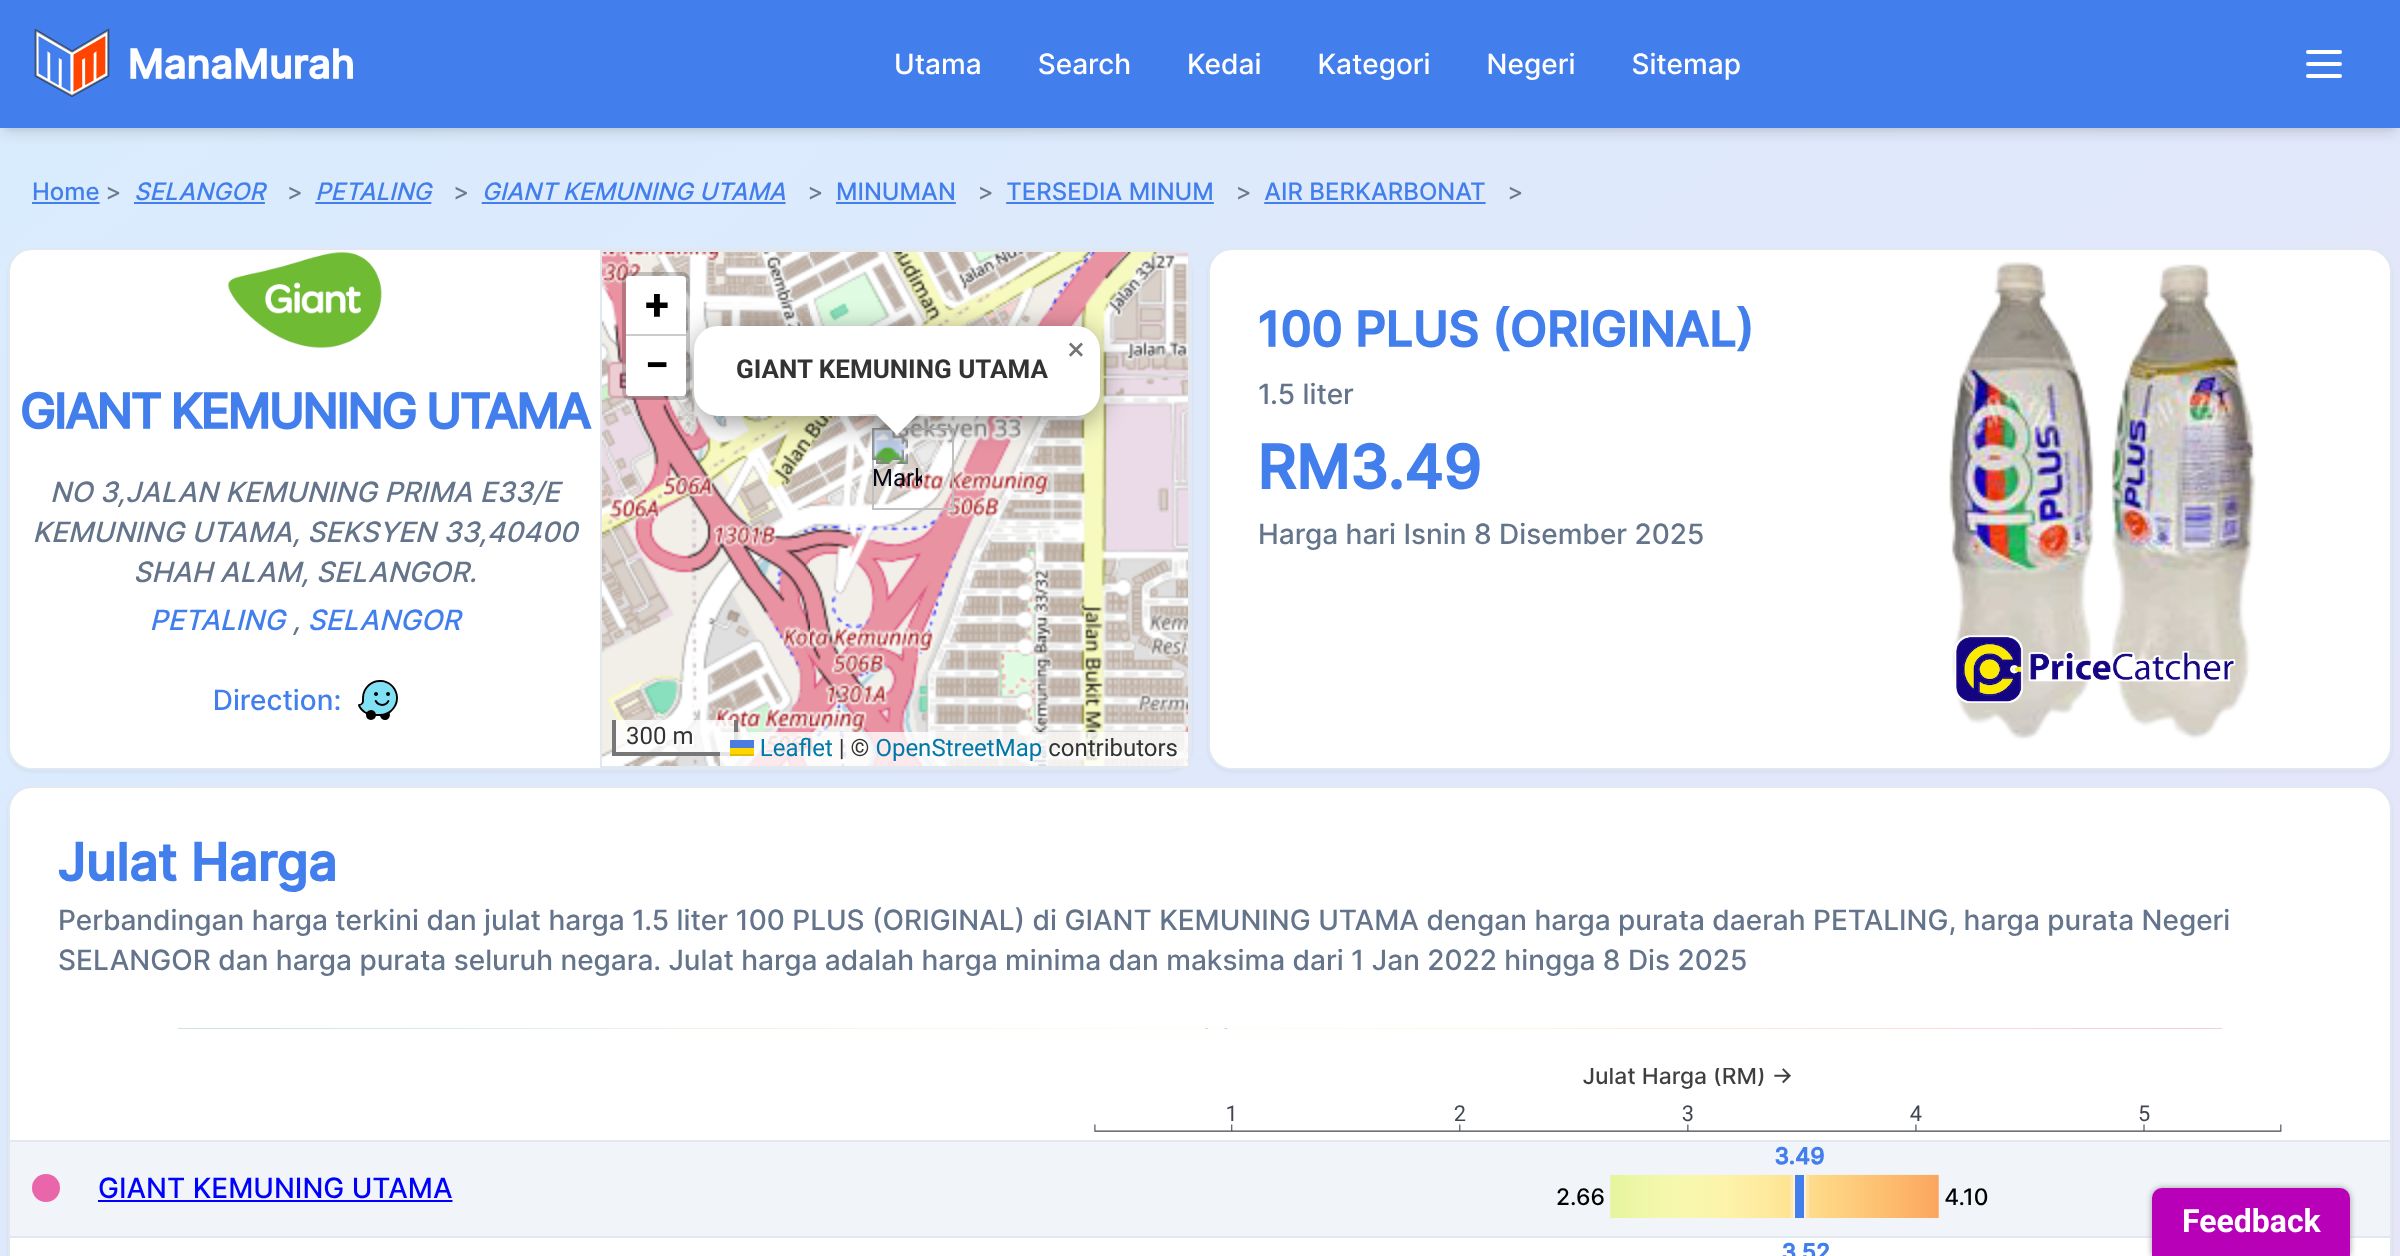This screenshot has width=2400, height=1256.
Task: Open the Leaflet attribution link
Action: 794,748
